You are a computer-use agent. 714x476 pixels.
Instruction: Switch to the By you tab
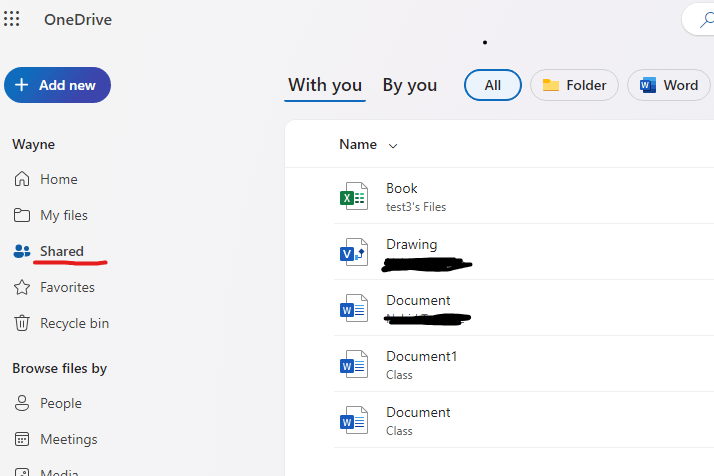[410, 85]
